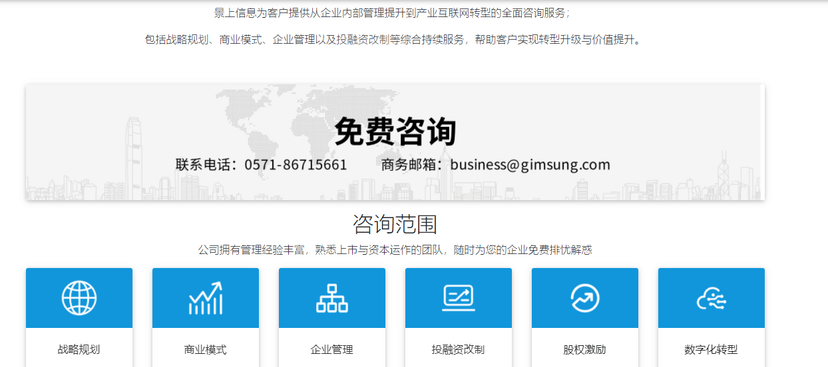
Task: Click the cloud data icon for 数字化转型
Action: [x=711, y=299]
